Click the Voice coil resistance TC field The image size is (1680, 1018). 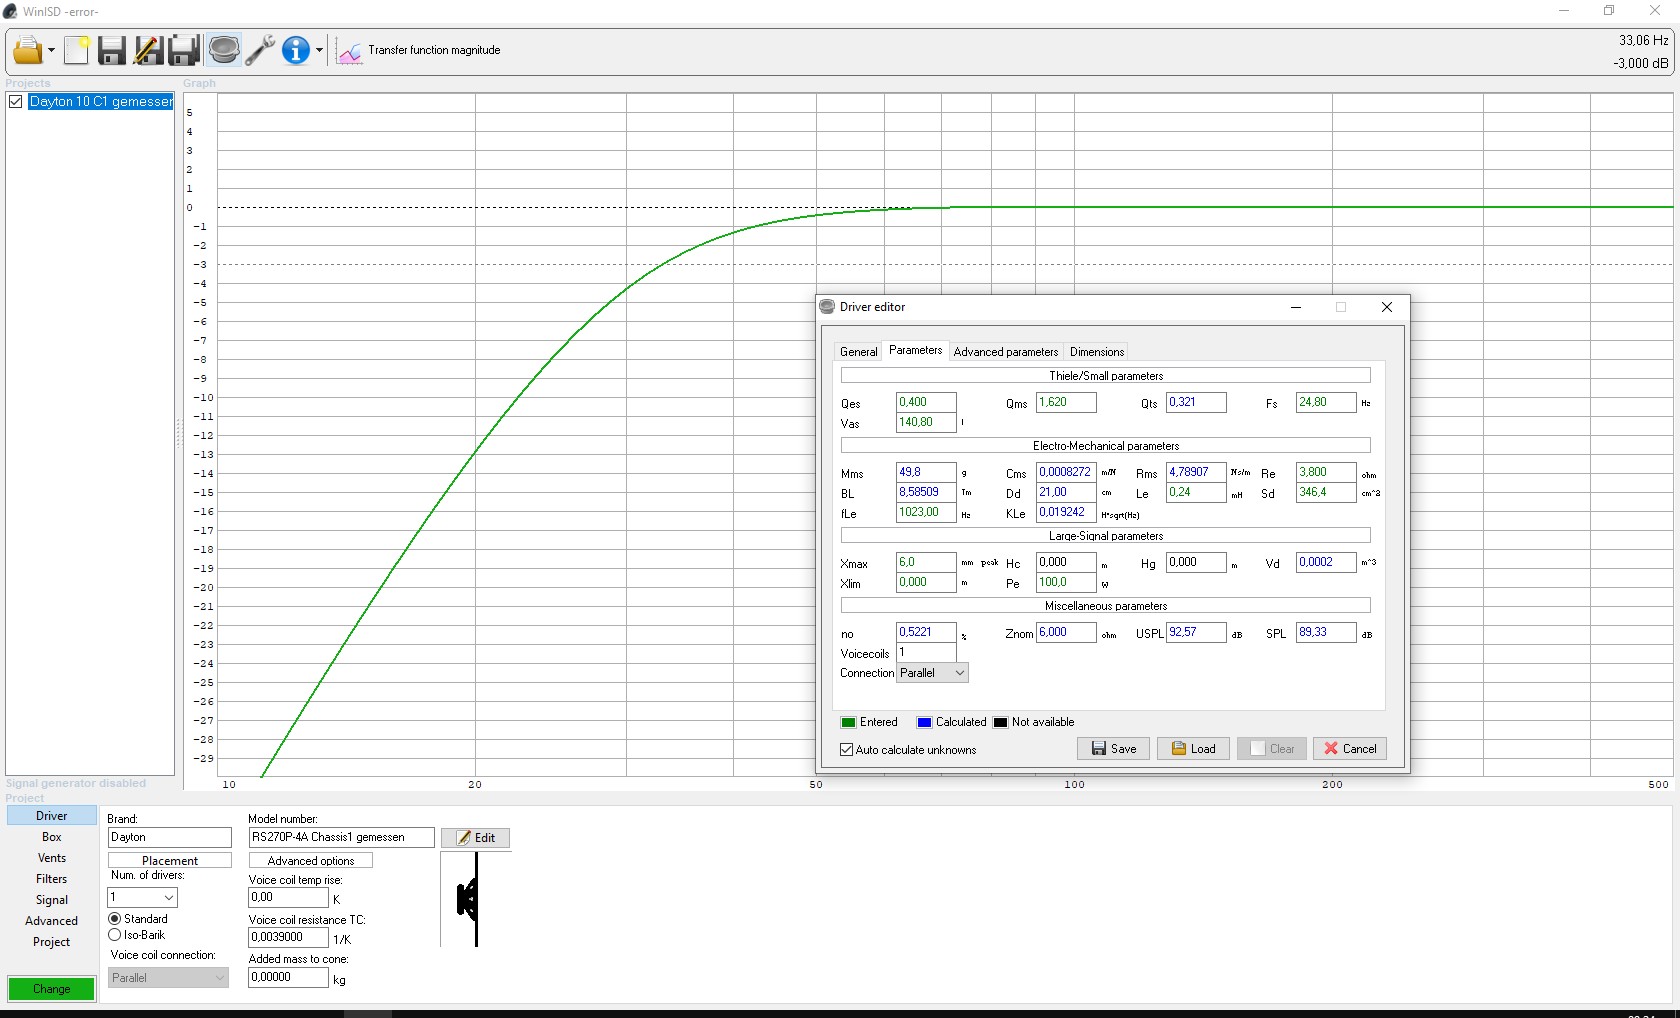click(x=288, y=938)
